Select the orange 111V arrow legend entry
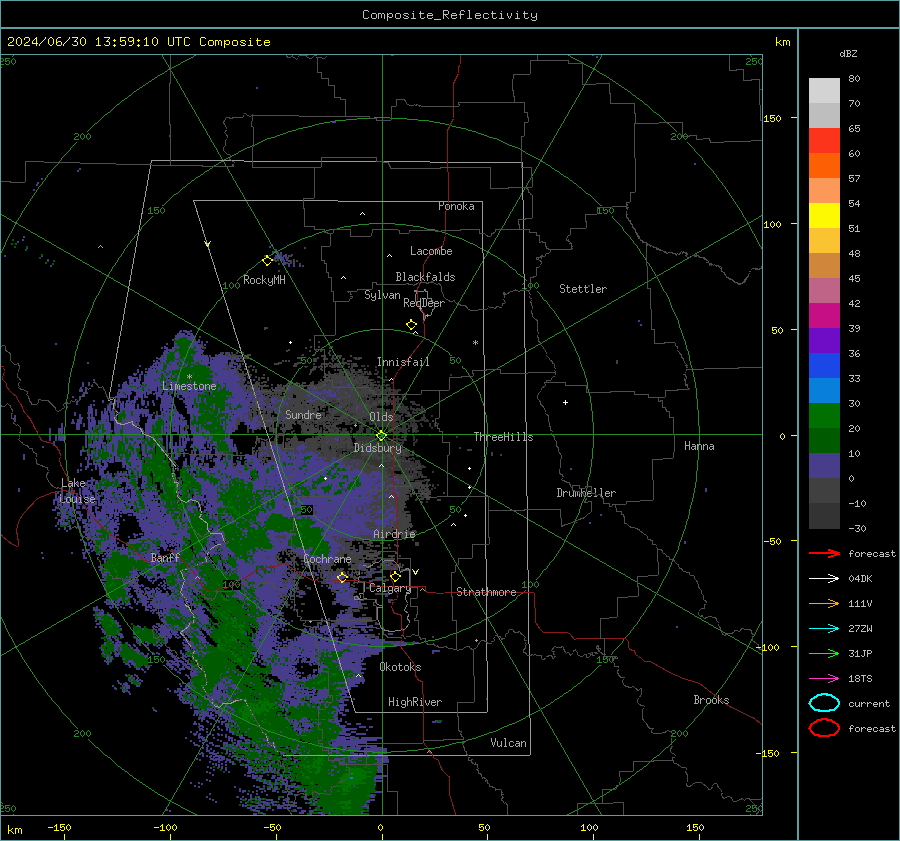 point(824,603)
